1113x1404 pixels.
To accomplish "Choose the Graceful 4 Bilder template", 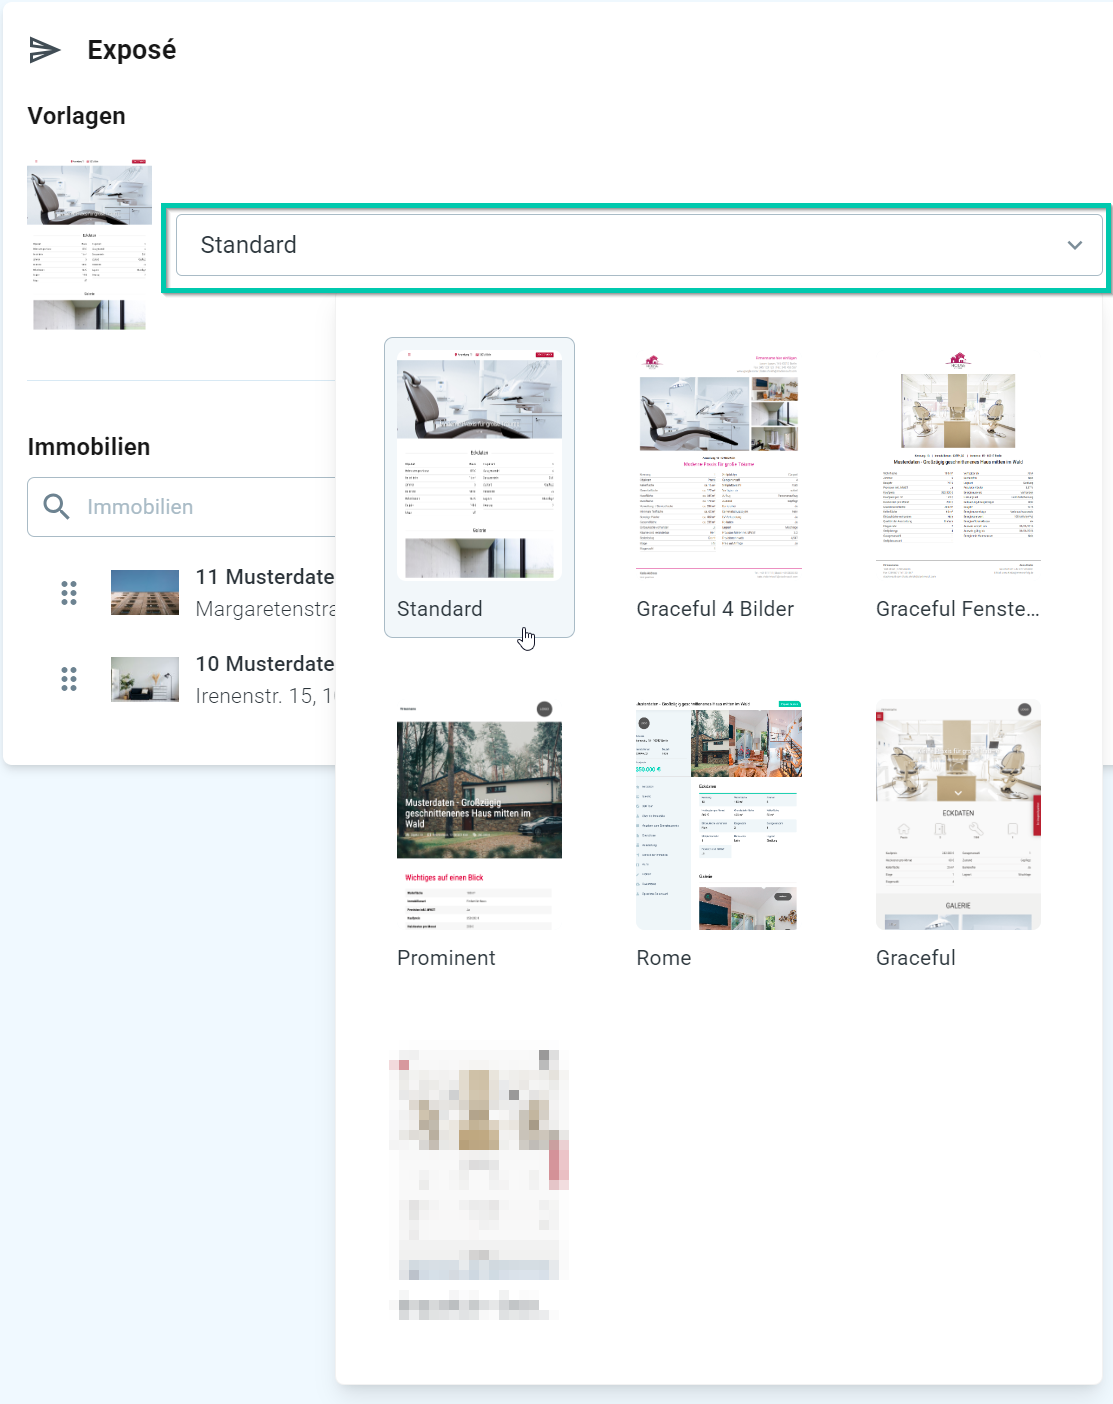I will pyautogui.click(x=719, y=487).
